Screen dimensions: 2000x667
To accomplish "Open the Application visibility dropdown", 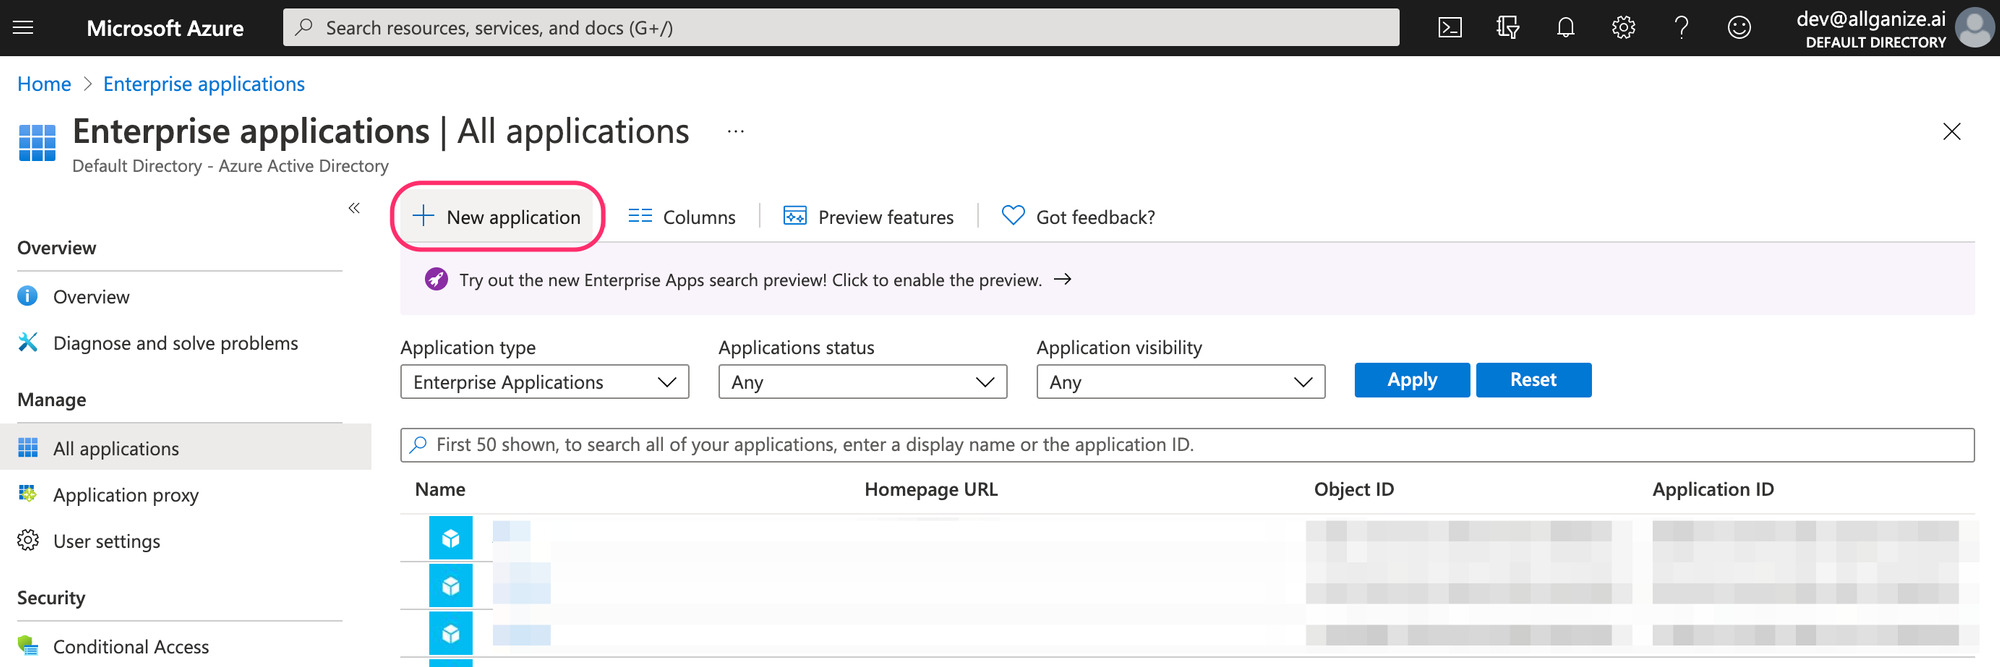I will pyautogui.click(x=1181, y=382).
